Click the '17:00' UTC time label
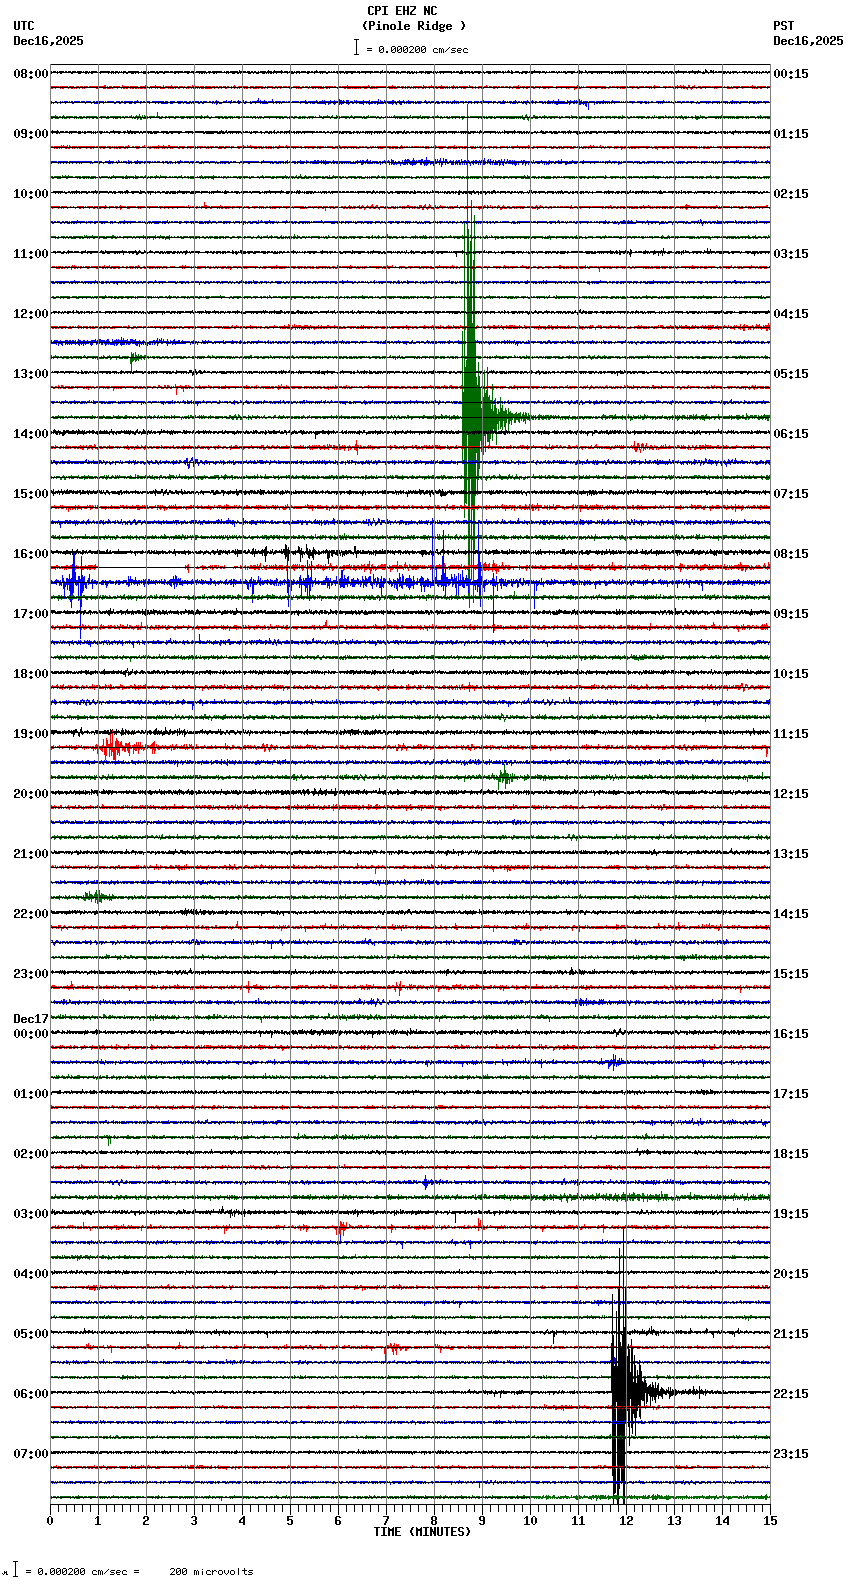Screen dimensions: 850x1584 (31, 614)
